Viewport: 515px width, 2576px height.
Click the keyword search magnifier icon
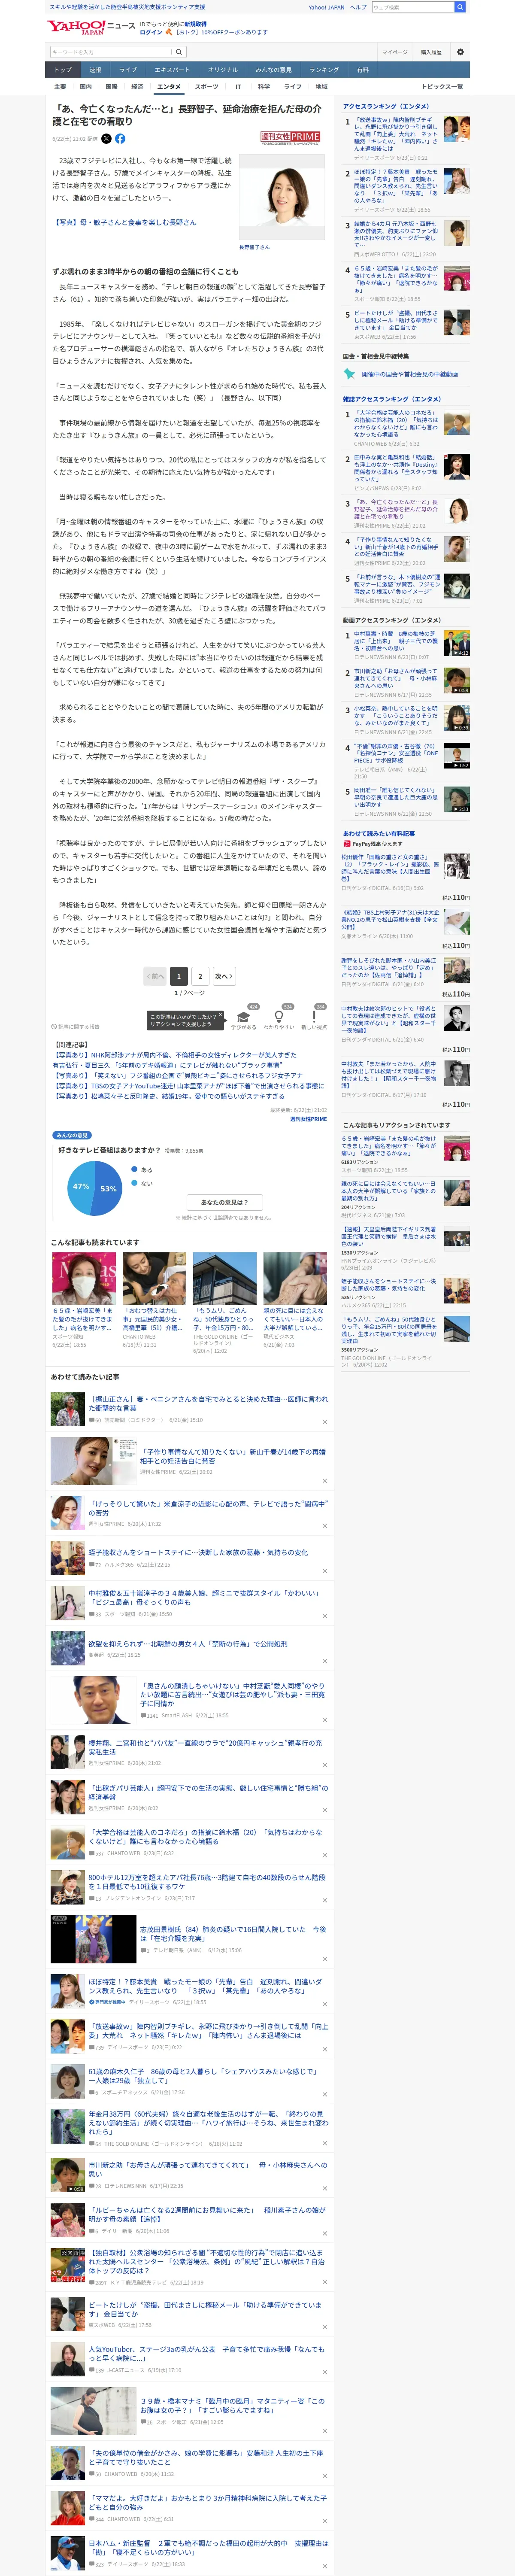tap(179, 52)
